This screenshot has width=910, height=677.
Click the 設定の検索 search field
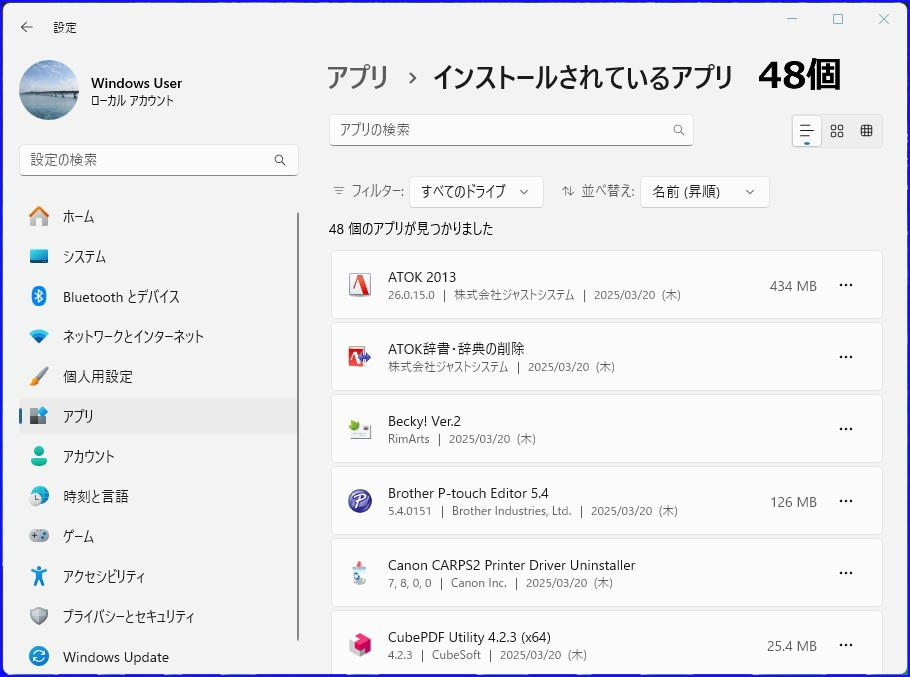pos(158,160)
